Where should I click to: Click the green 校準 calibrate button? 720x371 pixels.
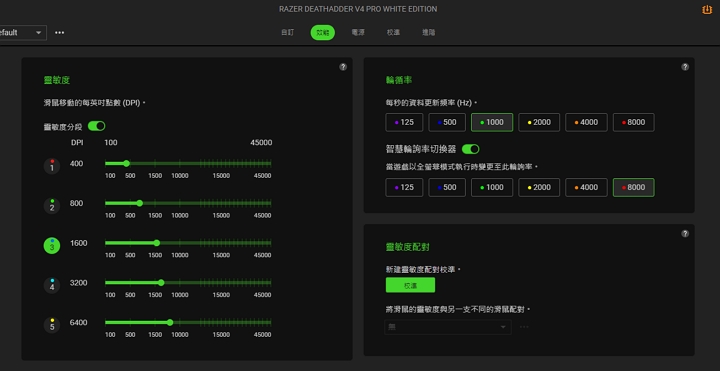point(410,285)
